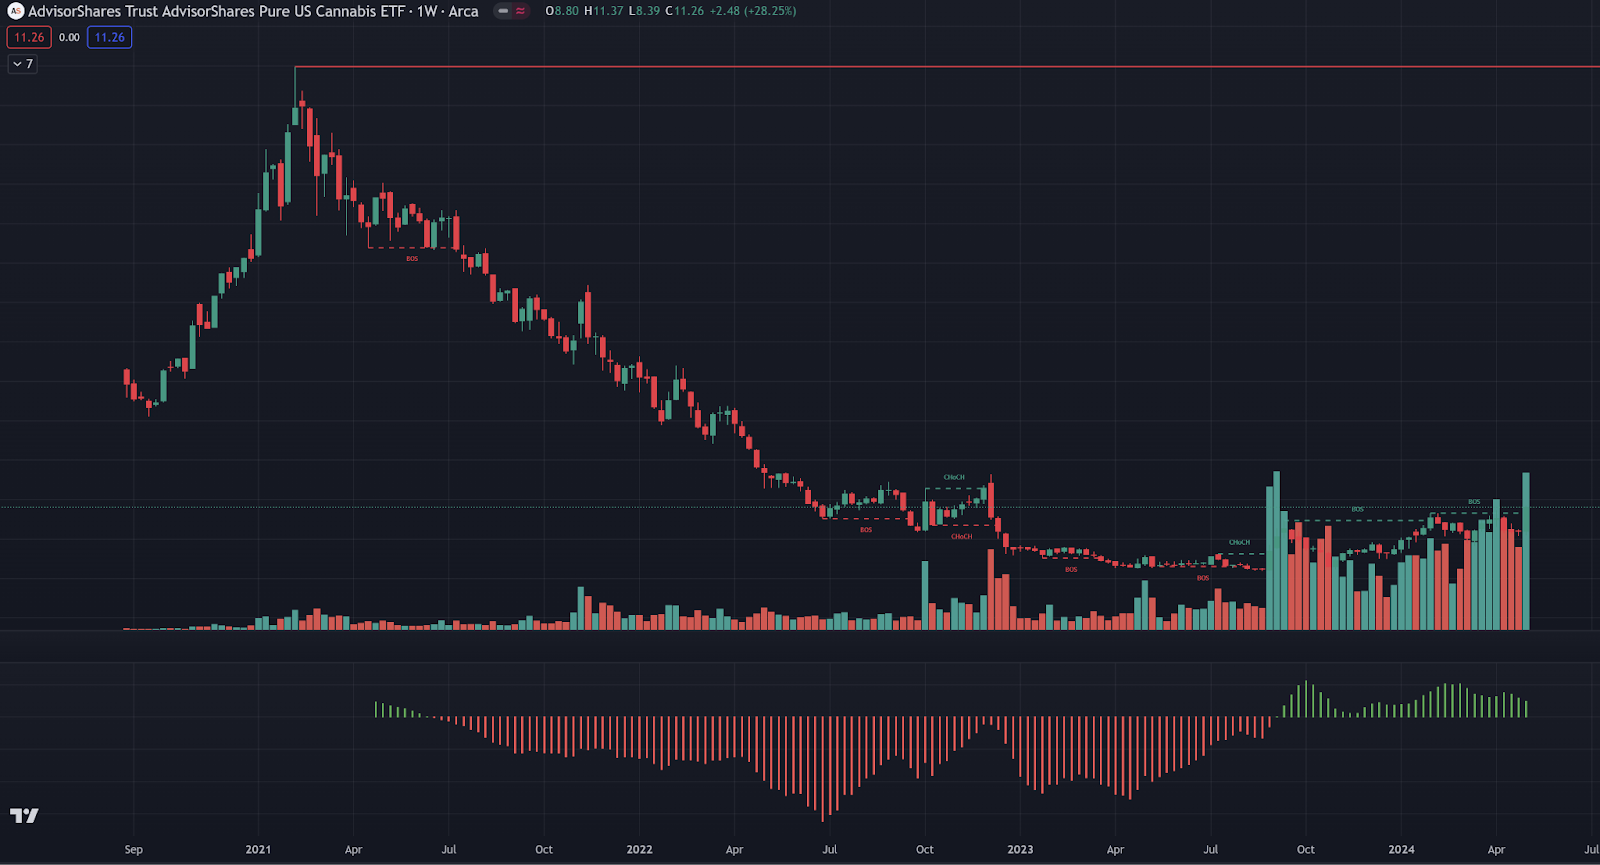Click the close value C11.26
The image size is (1600, 865).
coord(685,11)
